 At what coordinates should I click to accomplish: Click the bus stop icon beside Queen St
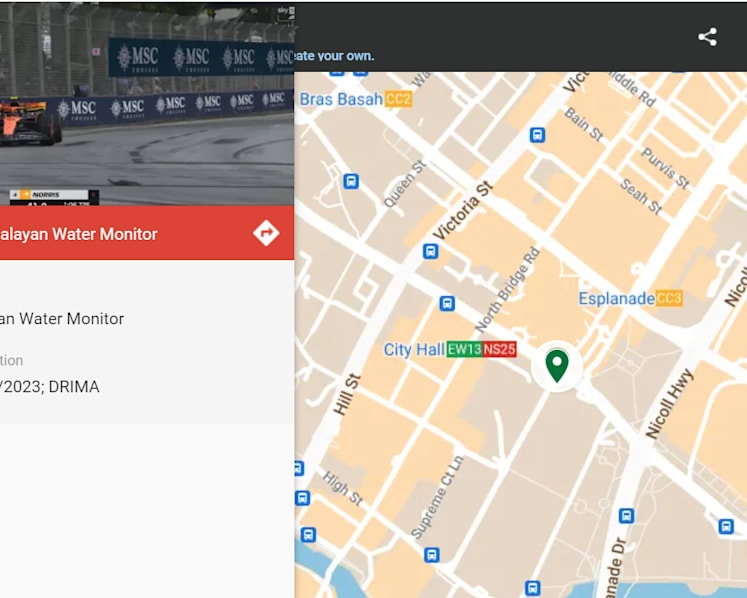[x=351, y=181]
